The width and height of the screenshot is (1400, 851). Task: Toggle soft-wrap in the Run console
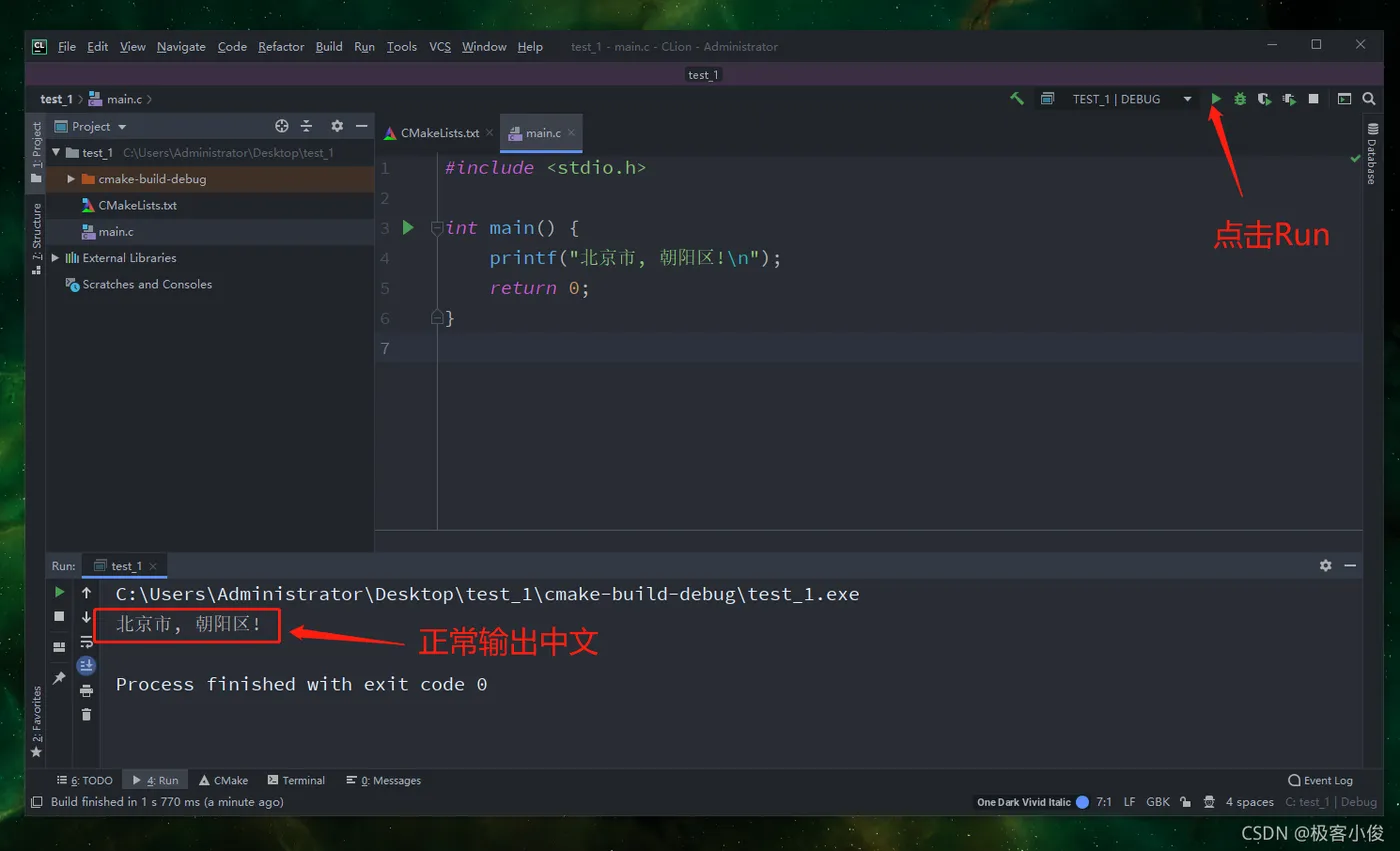click(87, 641)
